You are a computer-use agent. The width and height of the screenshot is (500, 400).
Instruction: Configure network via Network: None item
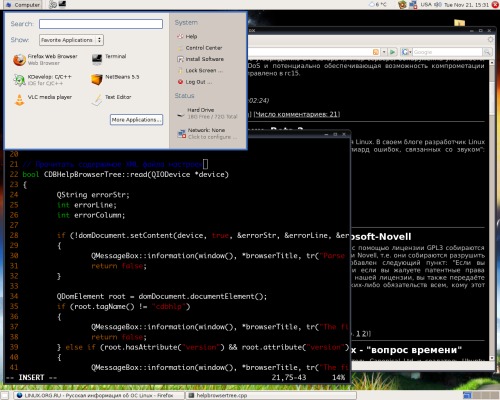(x=207, y=133)
